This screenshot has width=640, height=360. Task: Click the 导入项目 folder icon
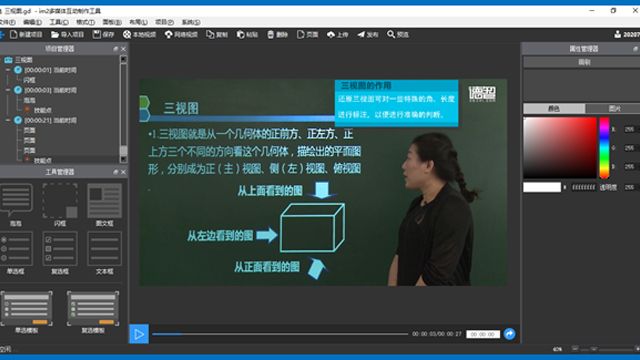pos(55,35)
